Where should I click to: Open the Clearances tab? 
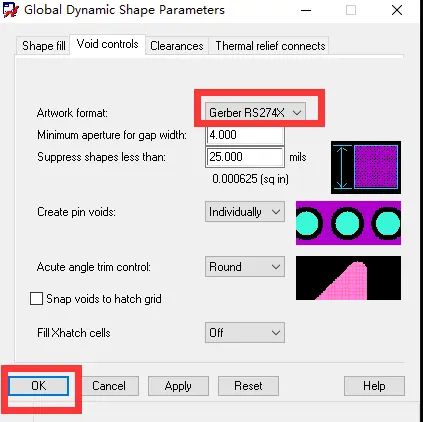pyautogui.click(x=177, y=46)
